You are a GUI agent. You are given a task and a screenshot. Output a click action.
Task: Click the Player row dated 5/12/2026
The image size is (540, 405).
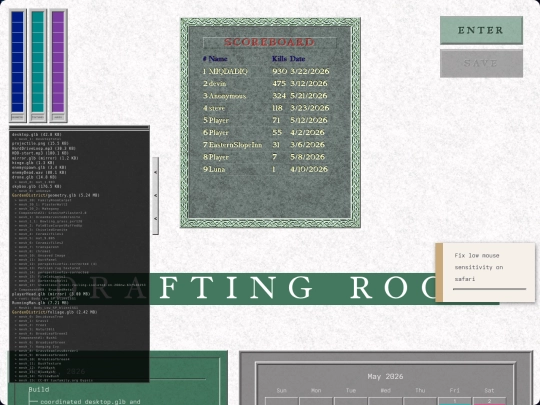click(266, 121)
